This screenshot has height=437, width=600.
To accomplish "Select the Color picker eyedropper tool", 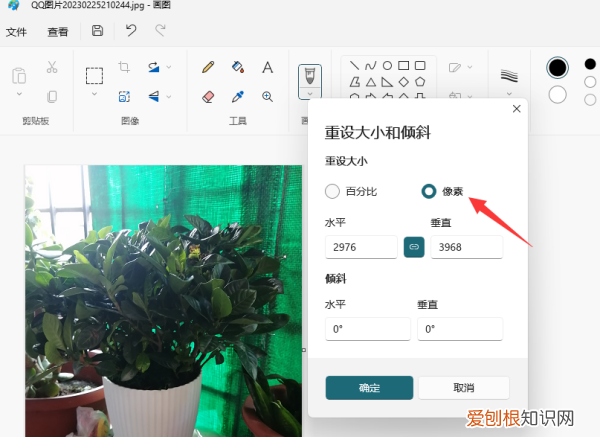I will point(238,96).
